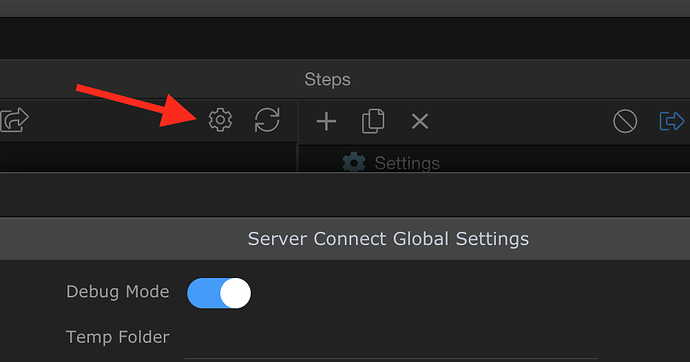Viewport: 690px width, 362px height.
Task: Click the blue gear beside Settings step
Action: click(354, 162)
